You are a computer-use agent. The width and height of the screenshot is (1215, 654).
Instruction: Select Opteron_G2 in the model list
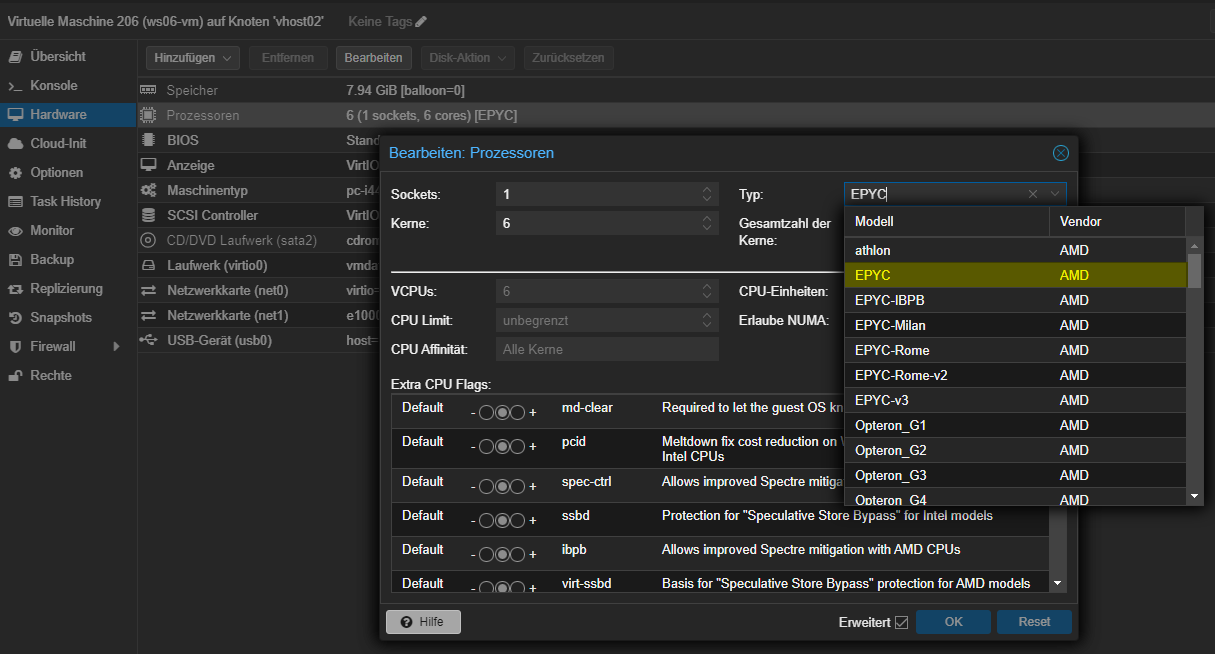[890, 450]
